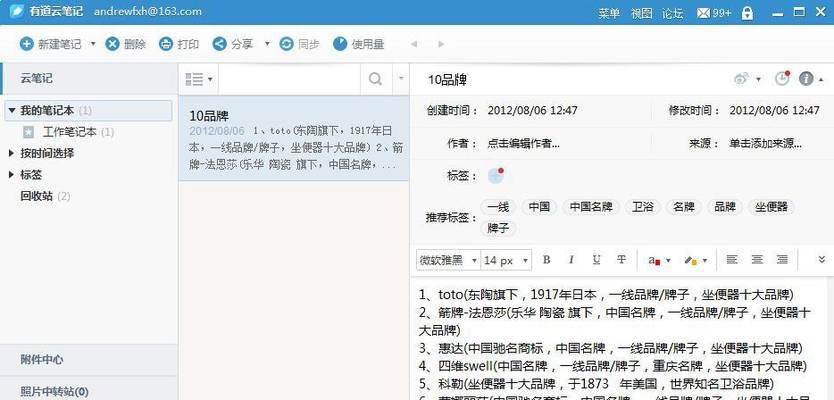Open the 视图 menu in title bar
Viewport: 834px width, 400px height.
[x=641, y=13]
